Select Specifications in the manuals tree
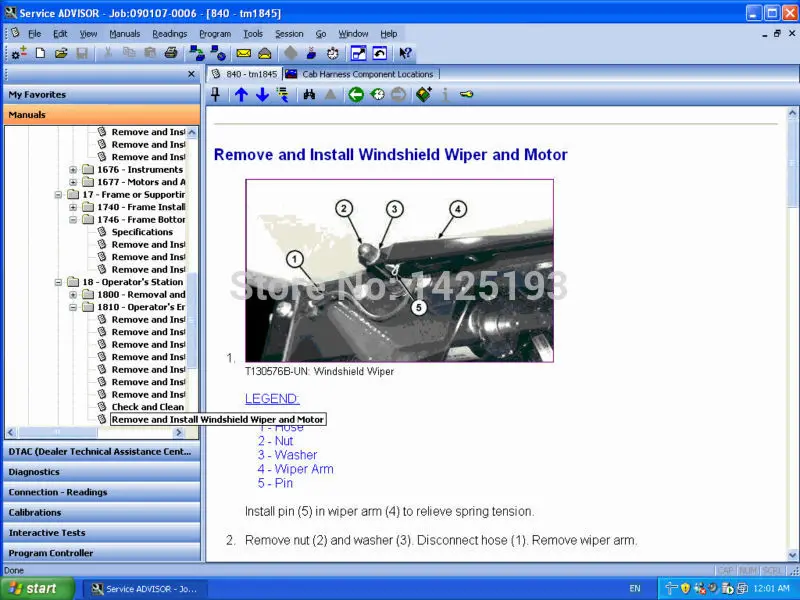800x600 pixels. 142,232
